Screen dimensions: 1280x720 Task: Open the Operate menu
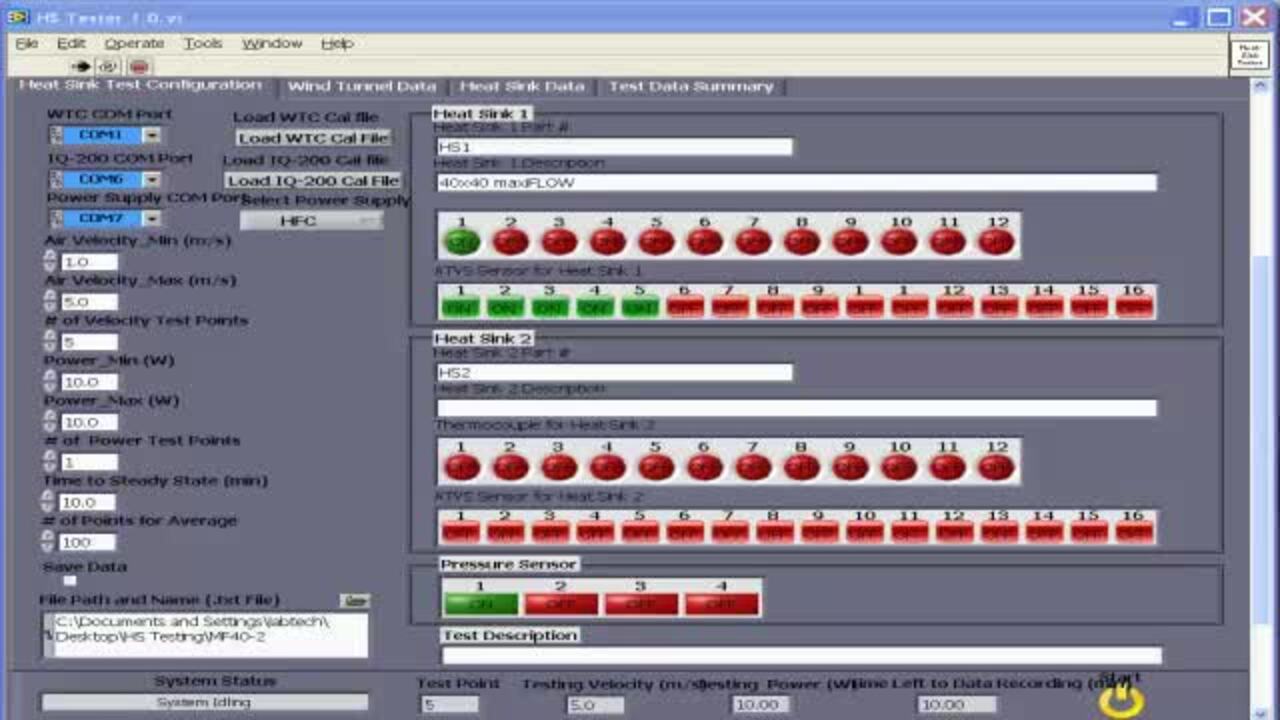point(134,43)
